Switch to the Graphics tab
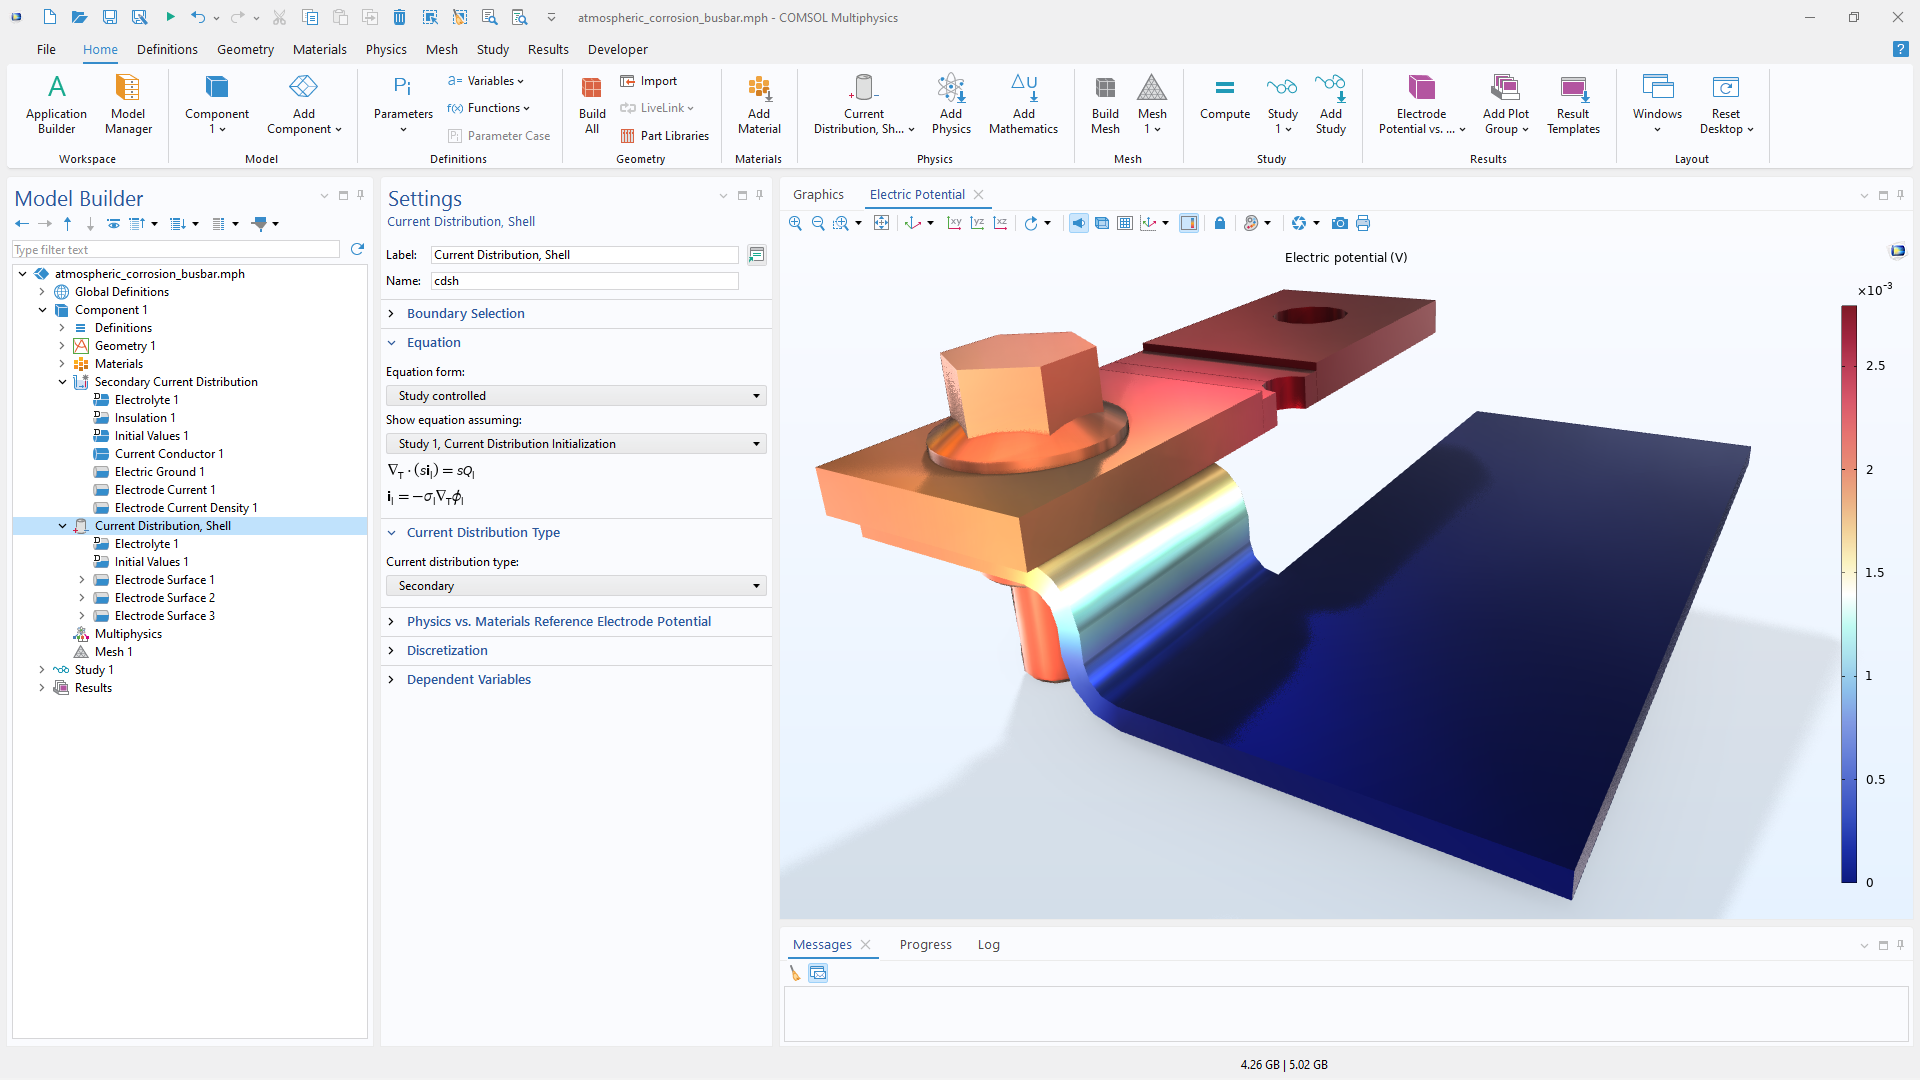This screenshot has height=1080, width=1920. point(818,195)
